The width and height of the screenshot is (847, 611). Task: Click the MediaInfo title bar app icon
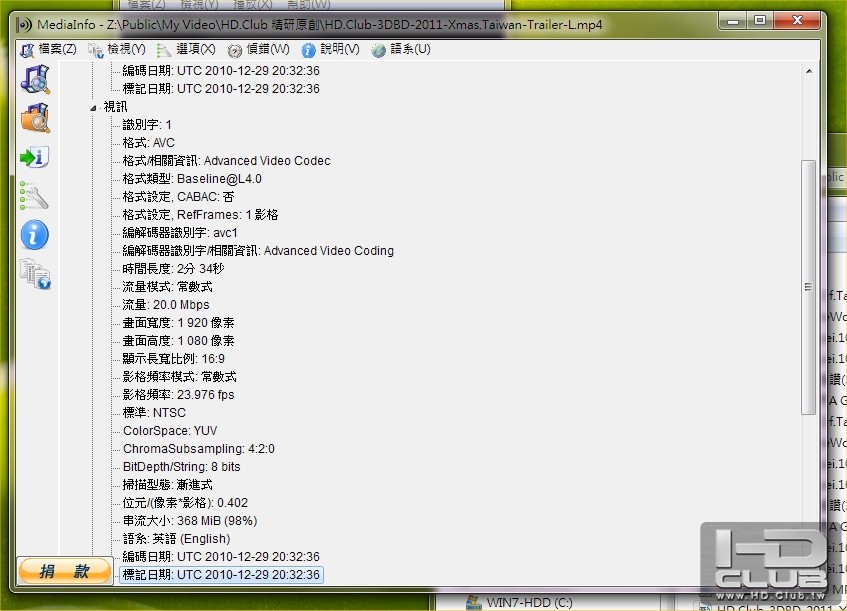click(24, 25)
